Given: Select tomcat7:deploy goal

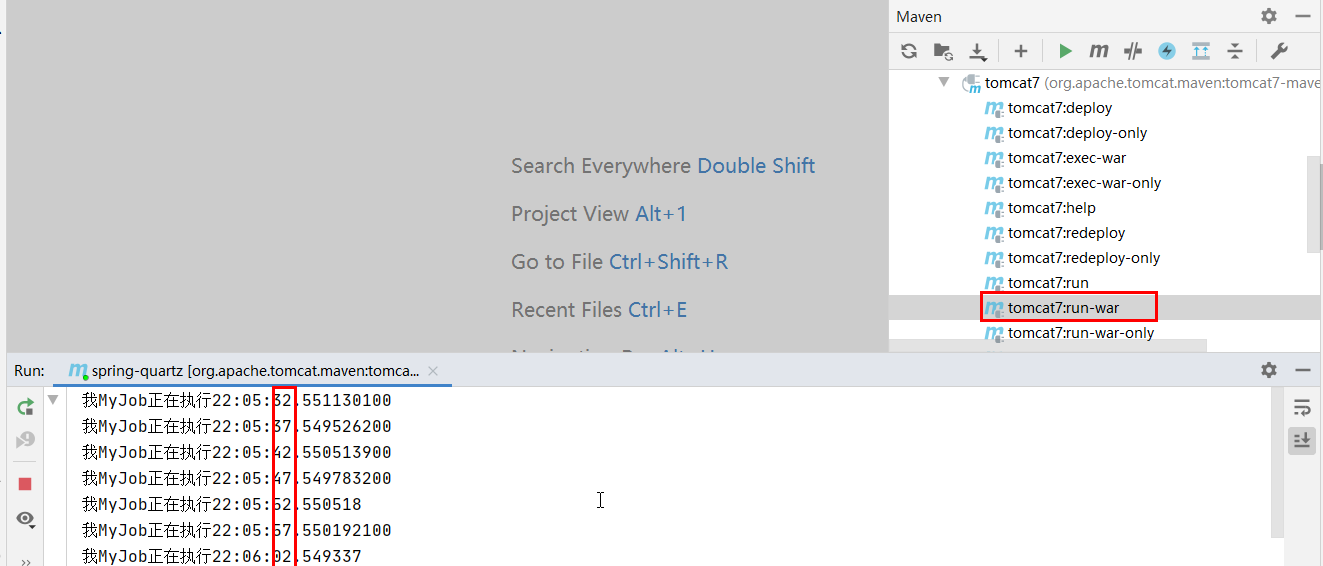Looking at the screenshot, I should 1060,108.
